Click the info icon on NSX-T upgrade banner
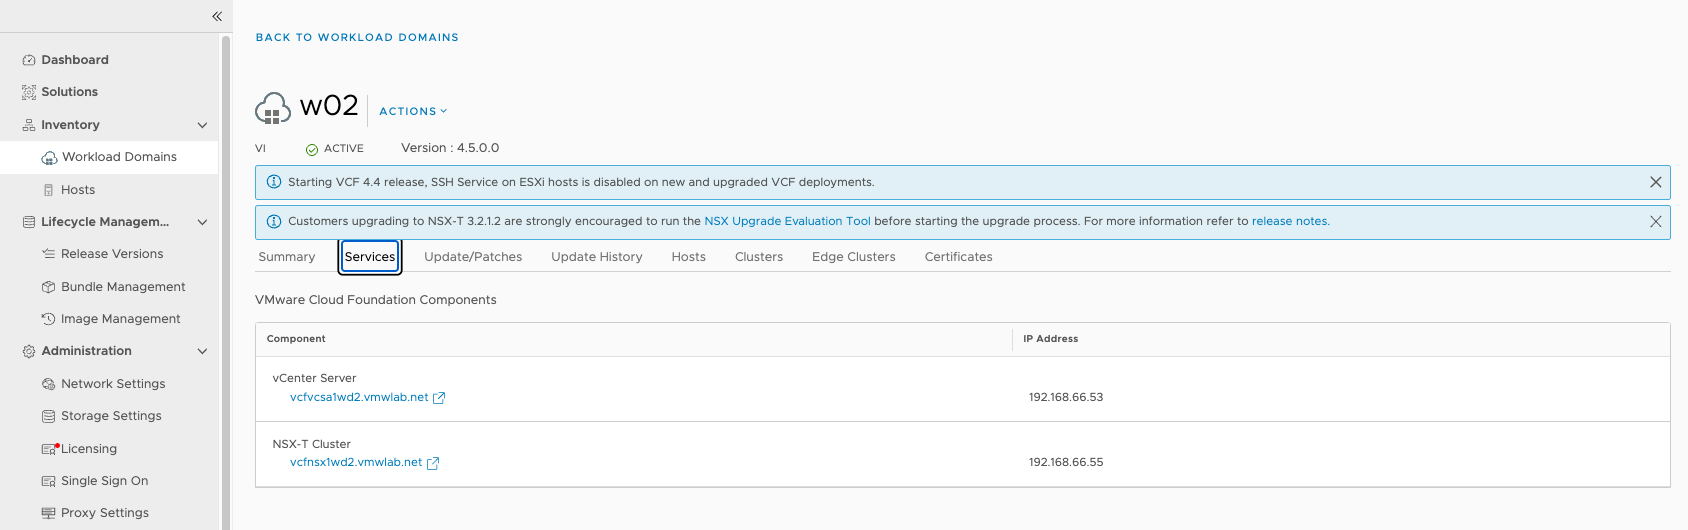Image resolution: width=1688 pixels, height=530 pixels. click(x=274, y=221)
